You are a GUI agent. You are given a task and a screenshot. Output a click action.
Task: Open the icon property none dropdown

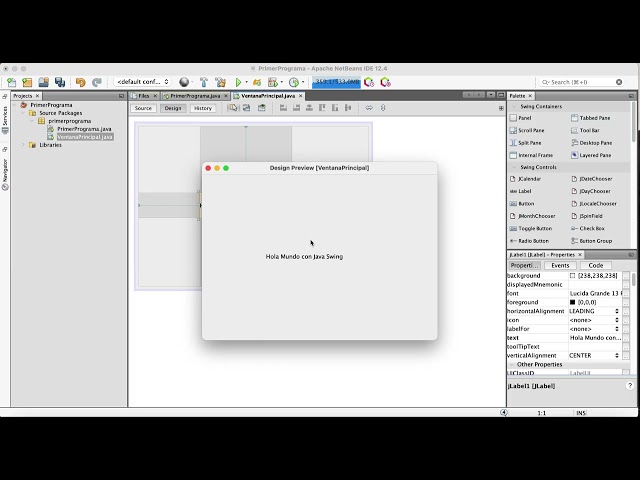tap(617, 320)
